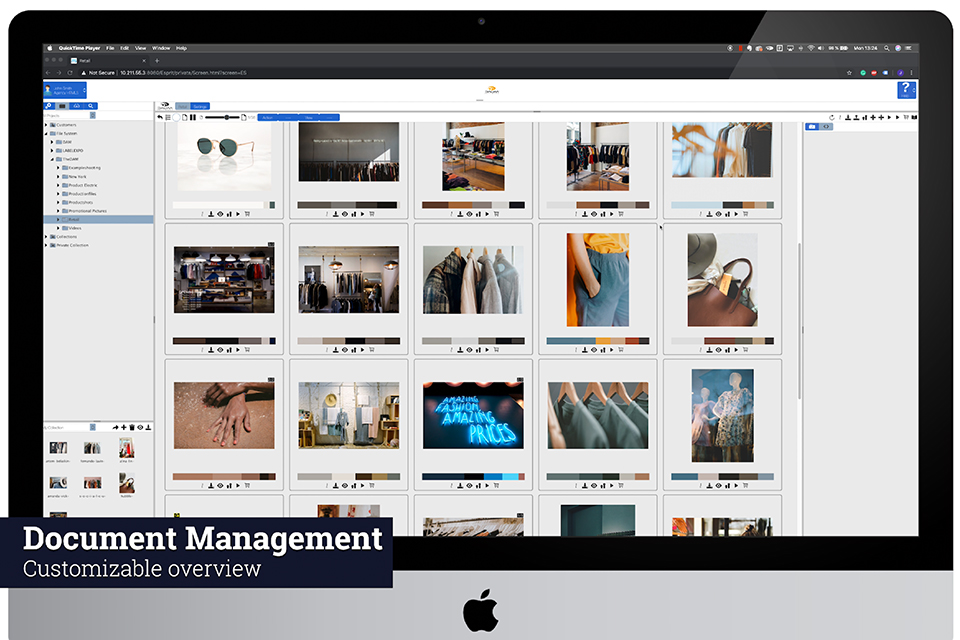
Task: Click the bookmark star icon in the address bar
Action: click(x=849, y=72)
